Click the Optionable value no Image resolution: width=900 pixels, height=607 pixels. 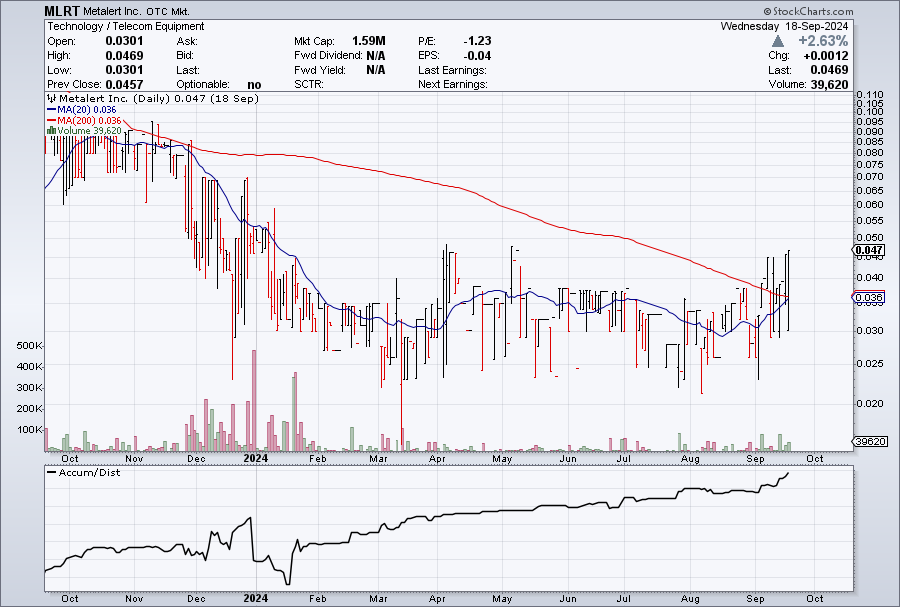tap(254, 85)
